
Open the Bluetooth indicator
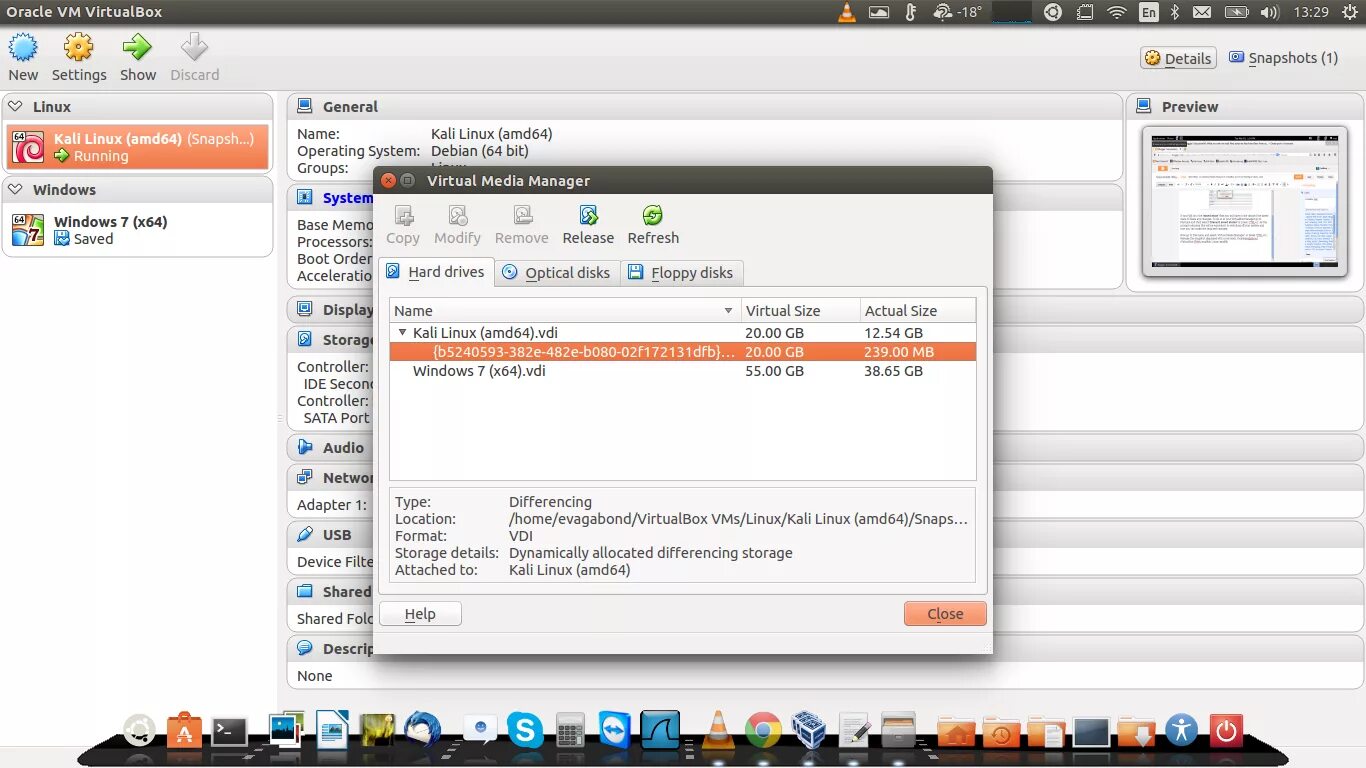[x=1176, y=12]
